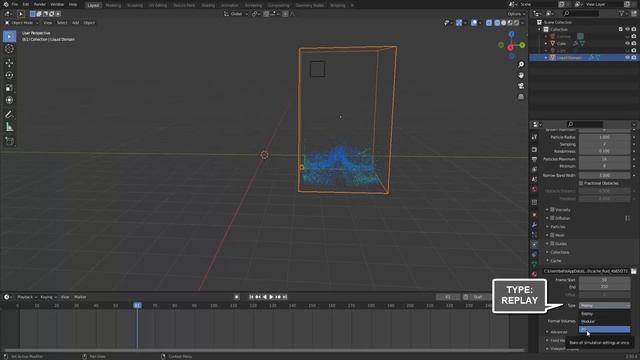Jump to the last frame

[x=285, y=297]
